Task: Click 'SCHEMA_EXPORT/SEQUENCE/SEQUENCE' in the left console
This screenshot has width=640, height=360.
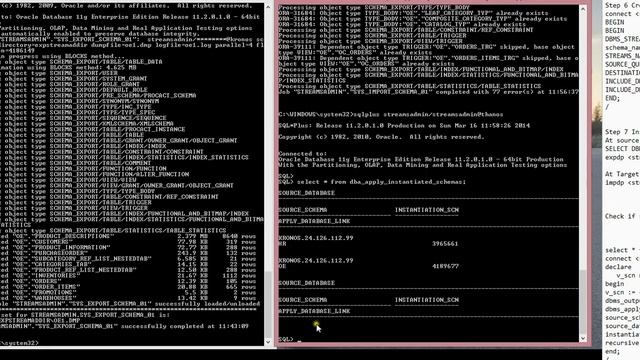Action: [x=108, y=118]
